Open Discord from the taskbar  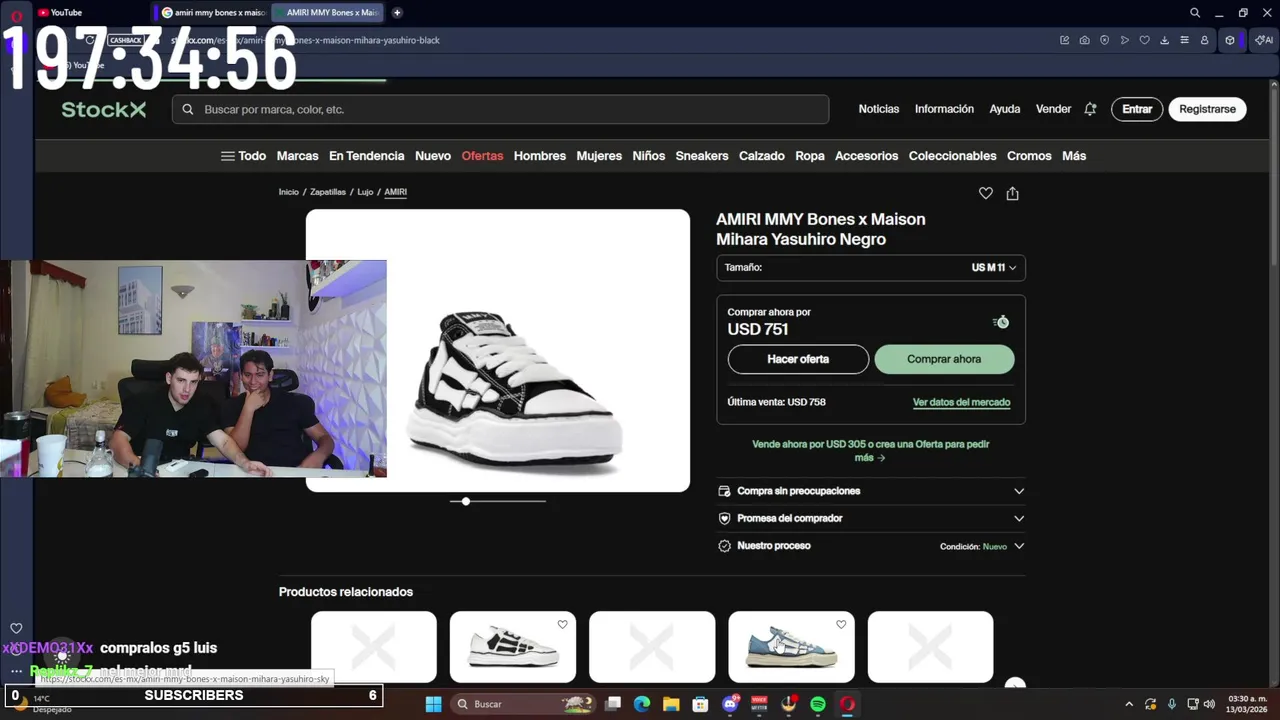pyautogui.click(x=731, y=704)
